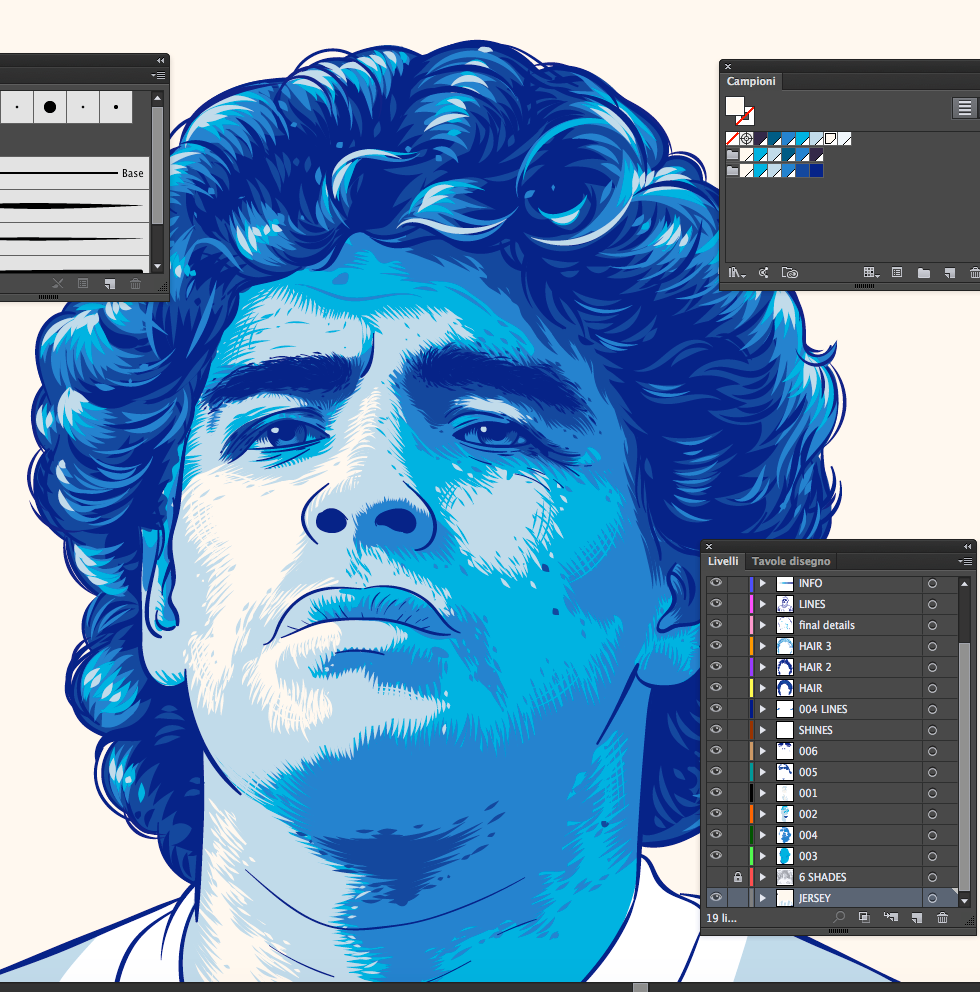Delete selected layer with Livelli trash icon
Viewport: 980px width, 992px height.
point(942,917)
